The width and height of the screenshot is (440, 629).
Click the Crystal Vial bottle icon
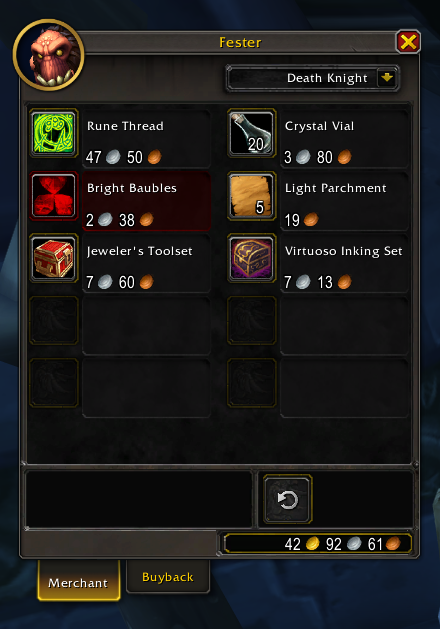pos(251,133)
